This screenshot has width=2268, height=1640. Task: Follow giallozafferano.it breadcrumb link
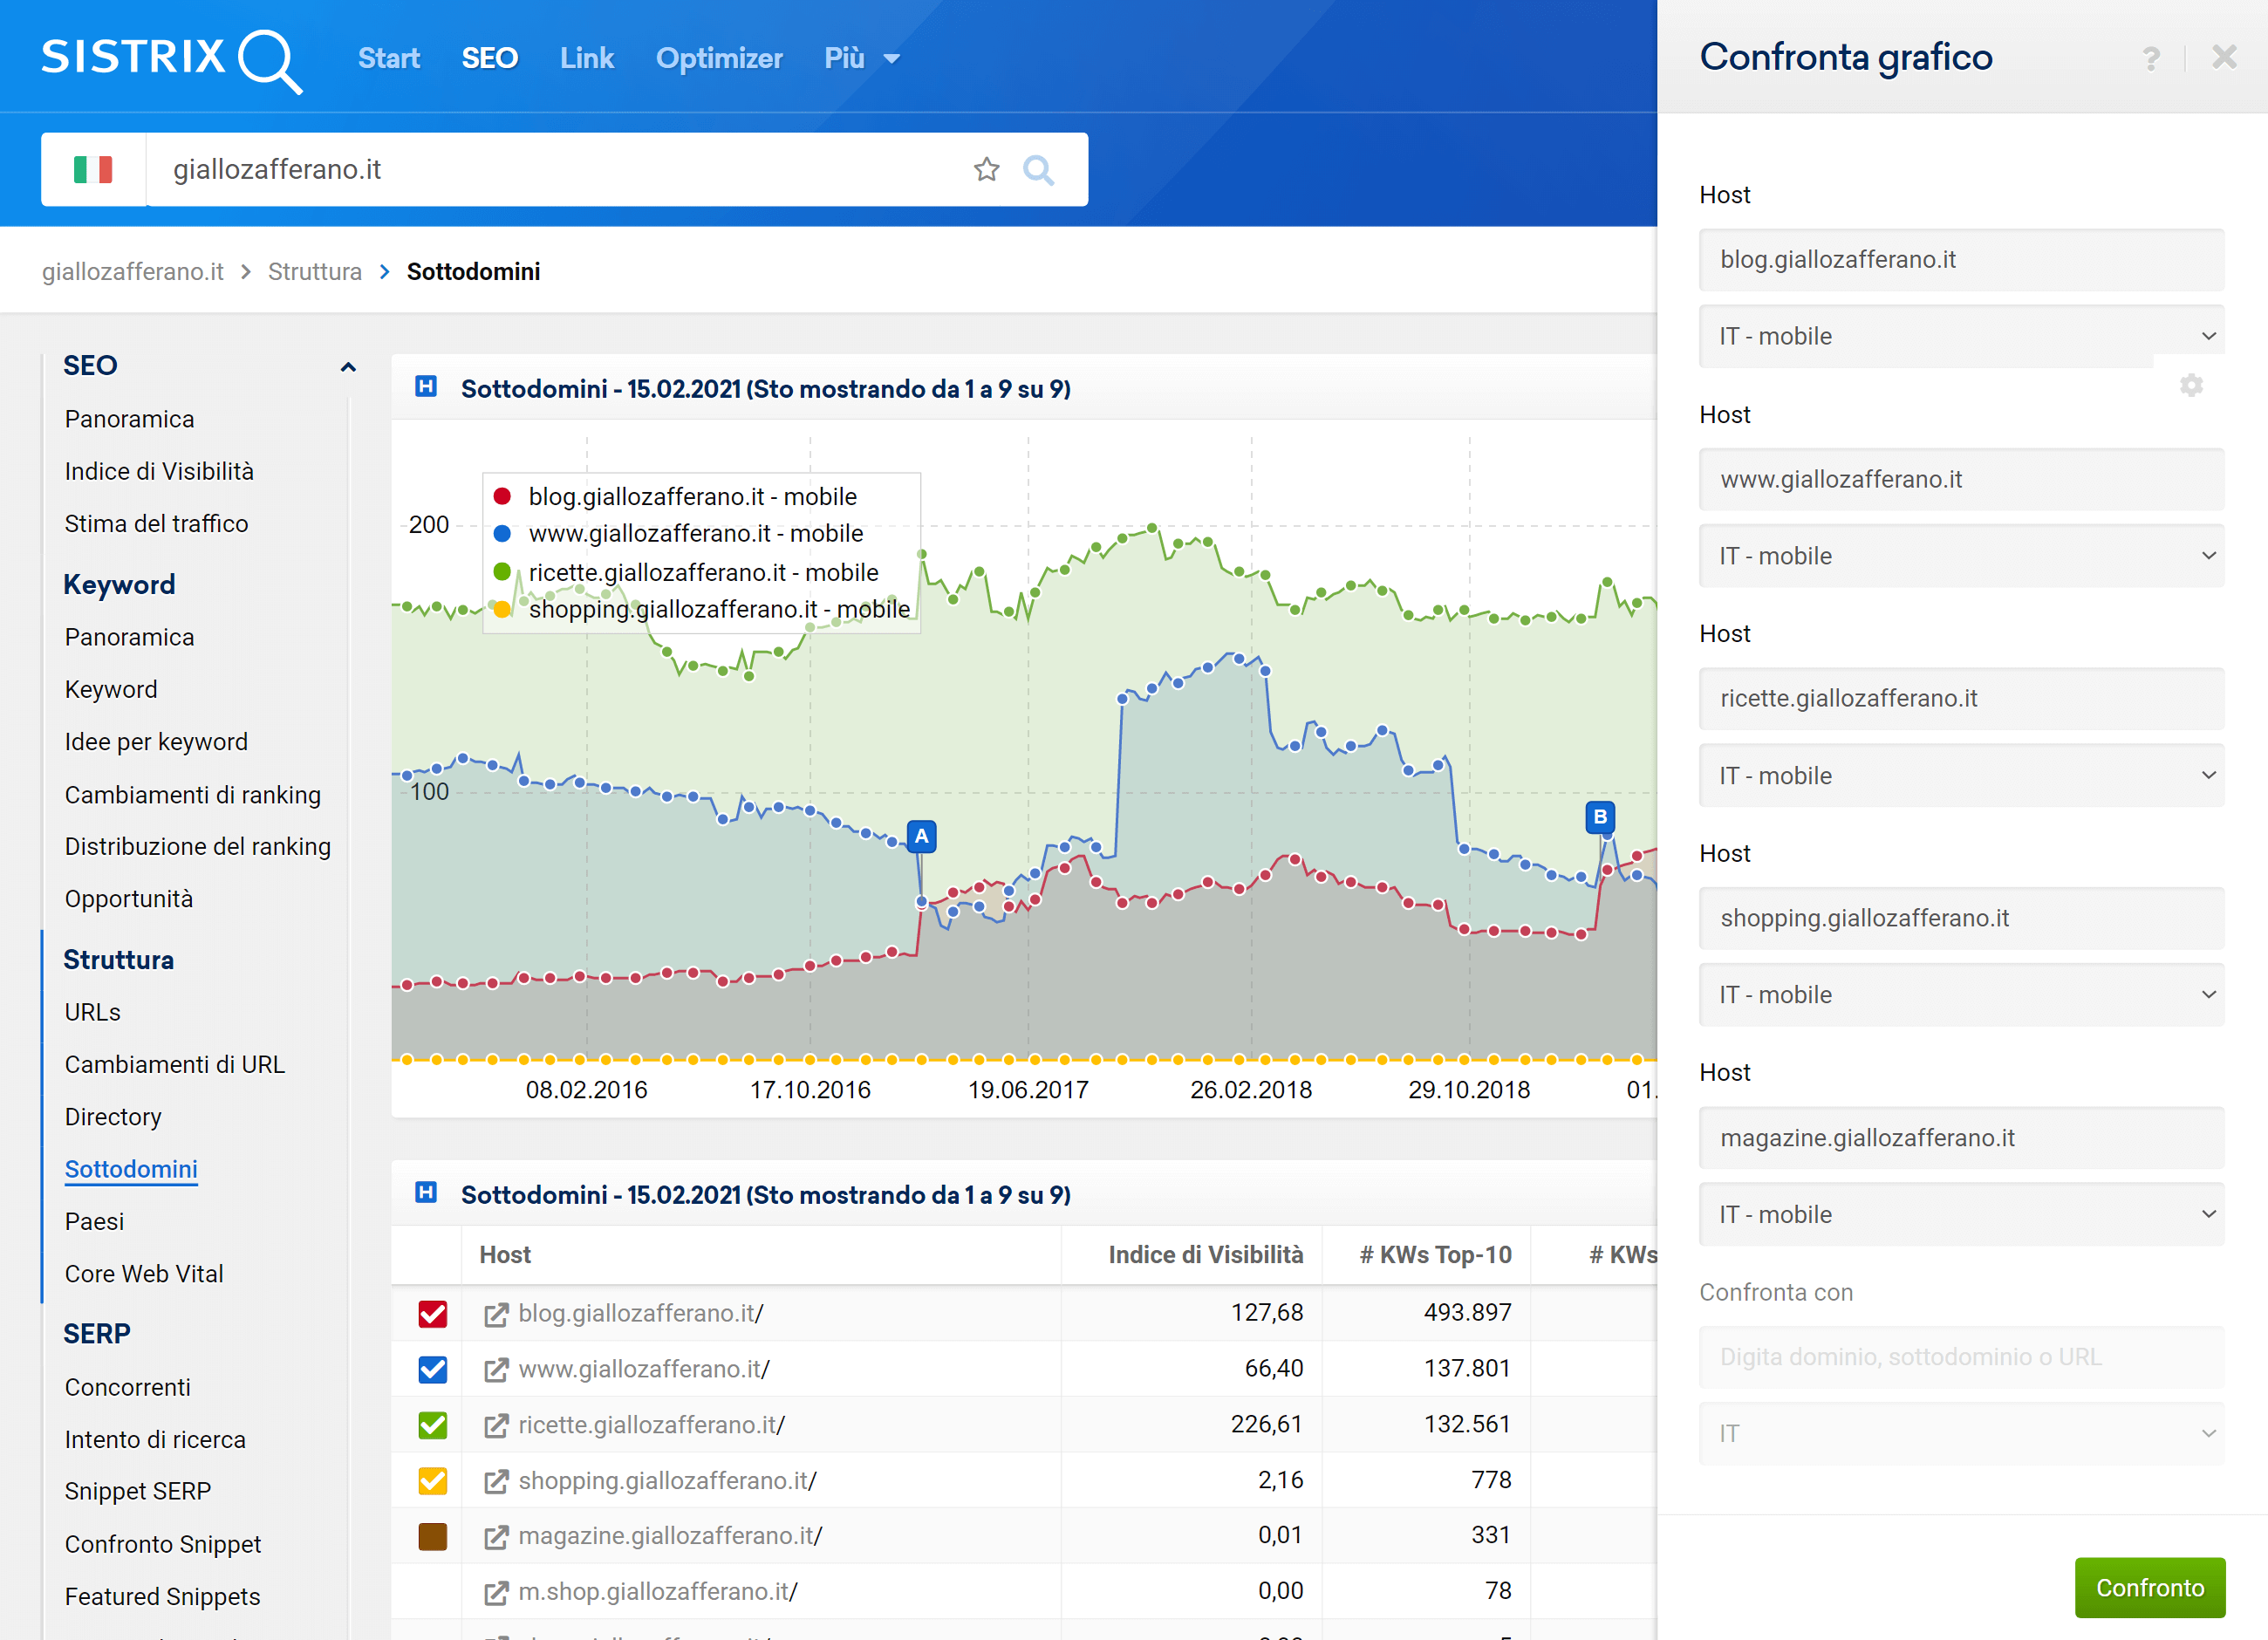pyautogui.click(x=132, y=272)
